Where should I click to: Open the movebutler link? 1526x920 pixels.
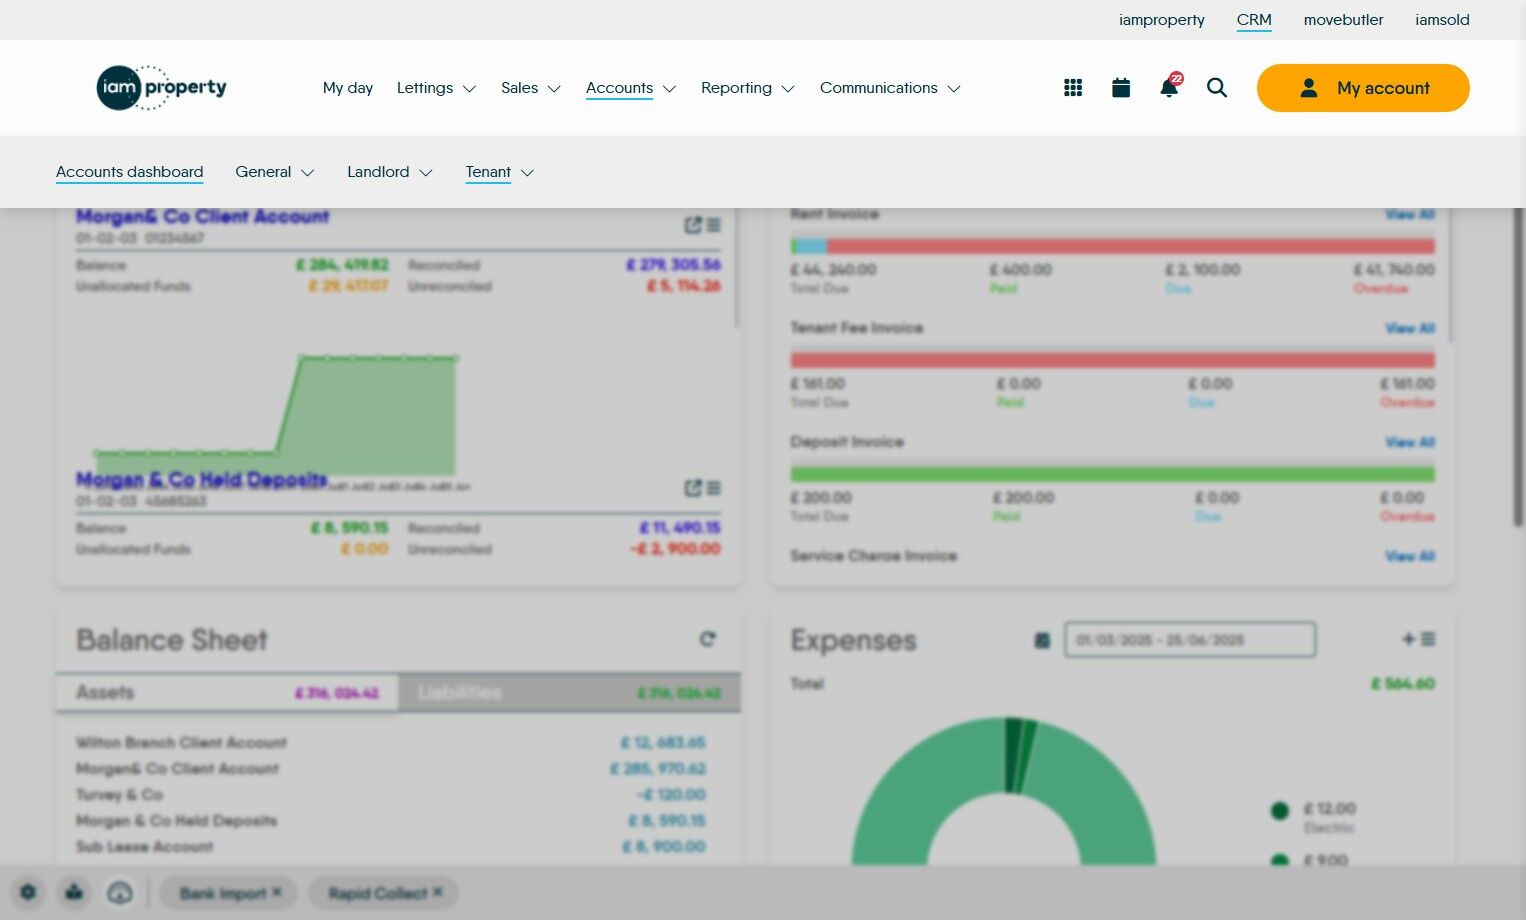click(x=1343, y=20)
